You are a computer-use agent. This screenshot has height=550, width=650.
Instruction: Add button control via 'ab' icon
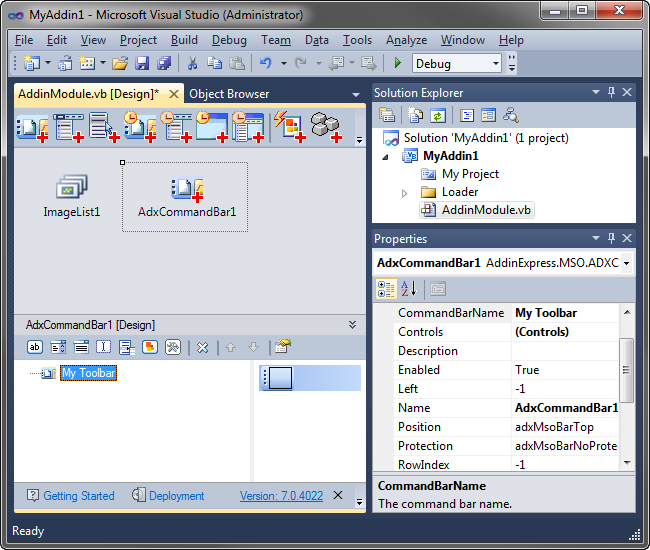pos(35,347)
